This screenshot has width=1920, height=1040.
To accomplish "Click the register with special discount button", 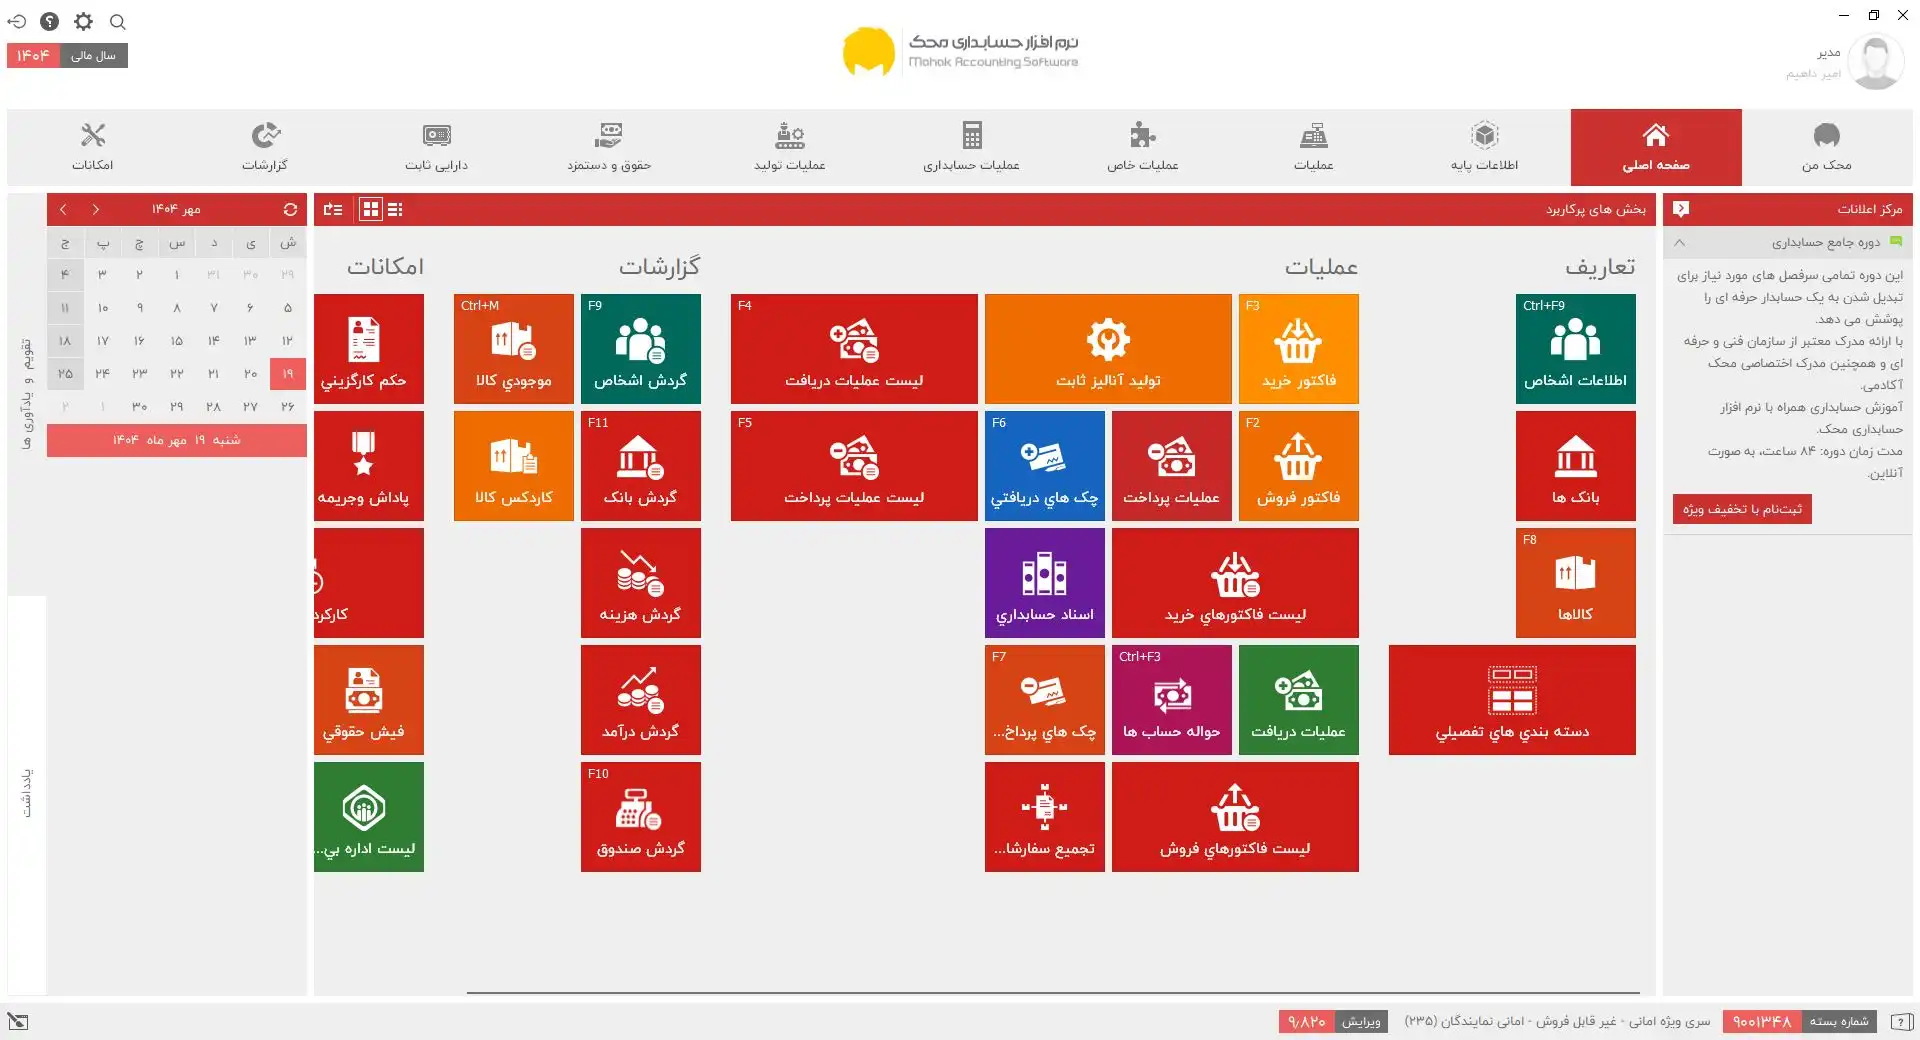I will pyautogui.click(x=1741, y=509).
